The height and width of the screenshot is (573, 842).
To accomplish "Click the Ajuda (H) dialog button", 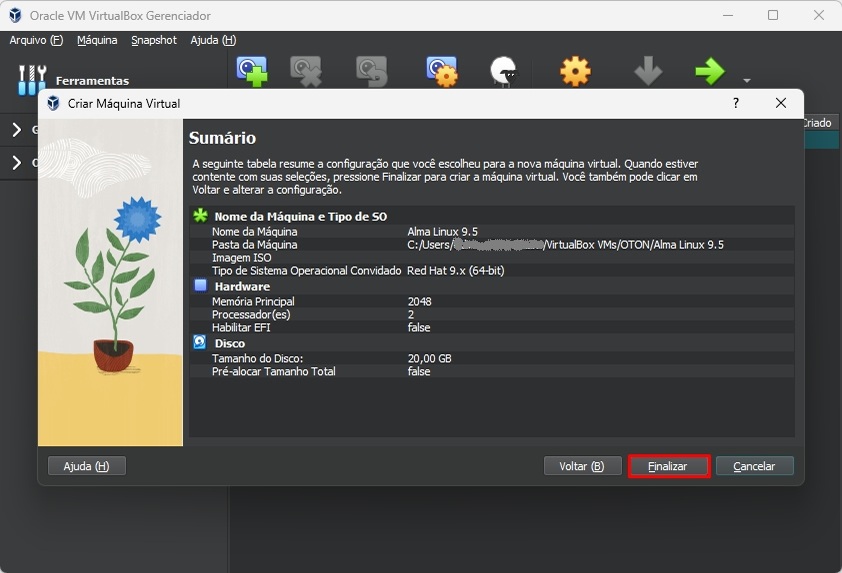I will [87, 466].
